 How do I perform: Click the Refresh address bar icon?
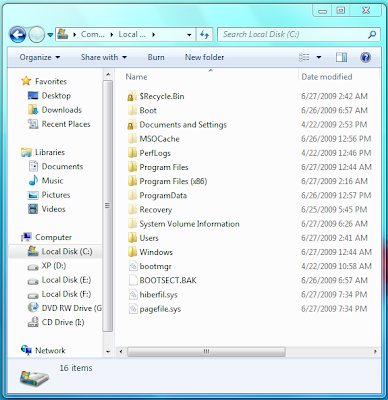click(204, 34)
